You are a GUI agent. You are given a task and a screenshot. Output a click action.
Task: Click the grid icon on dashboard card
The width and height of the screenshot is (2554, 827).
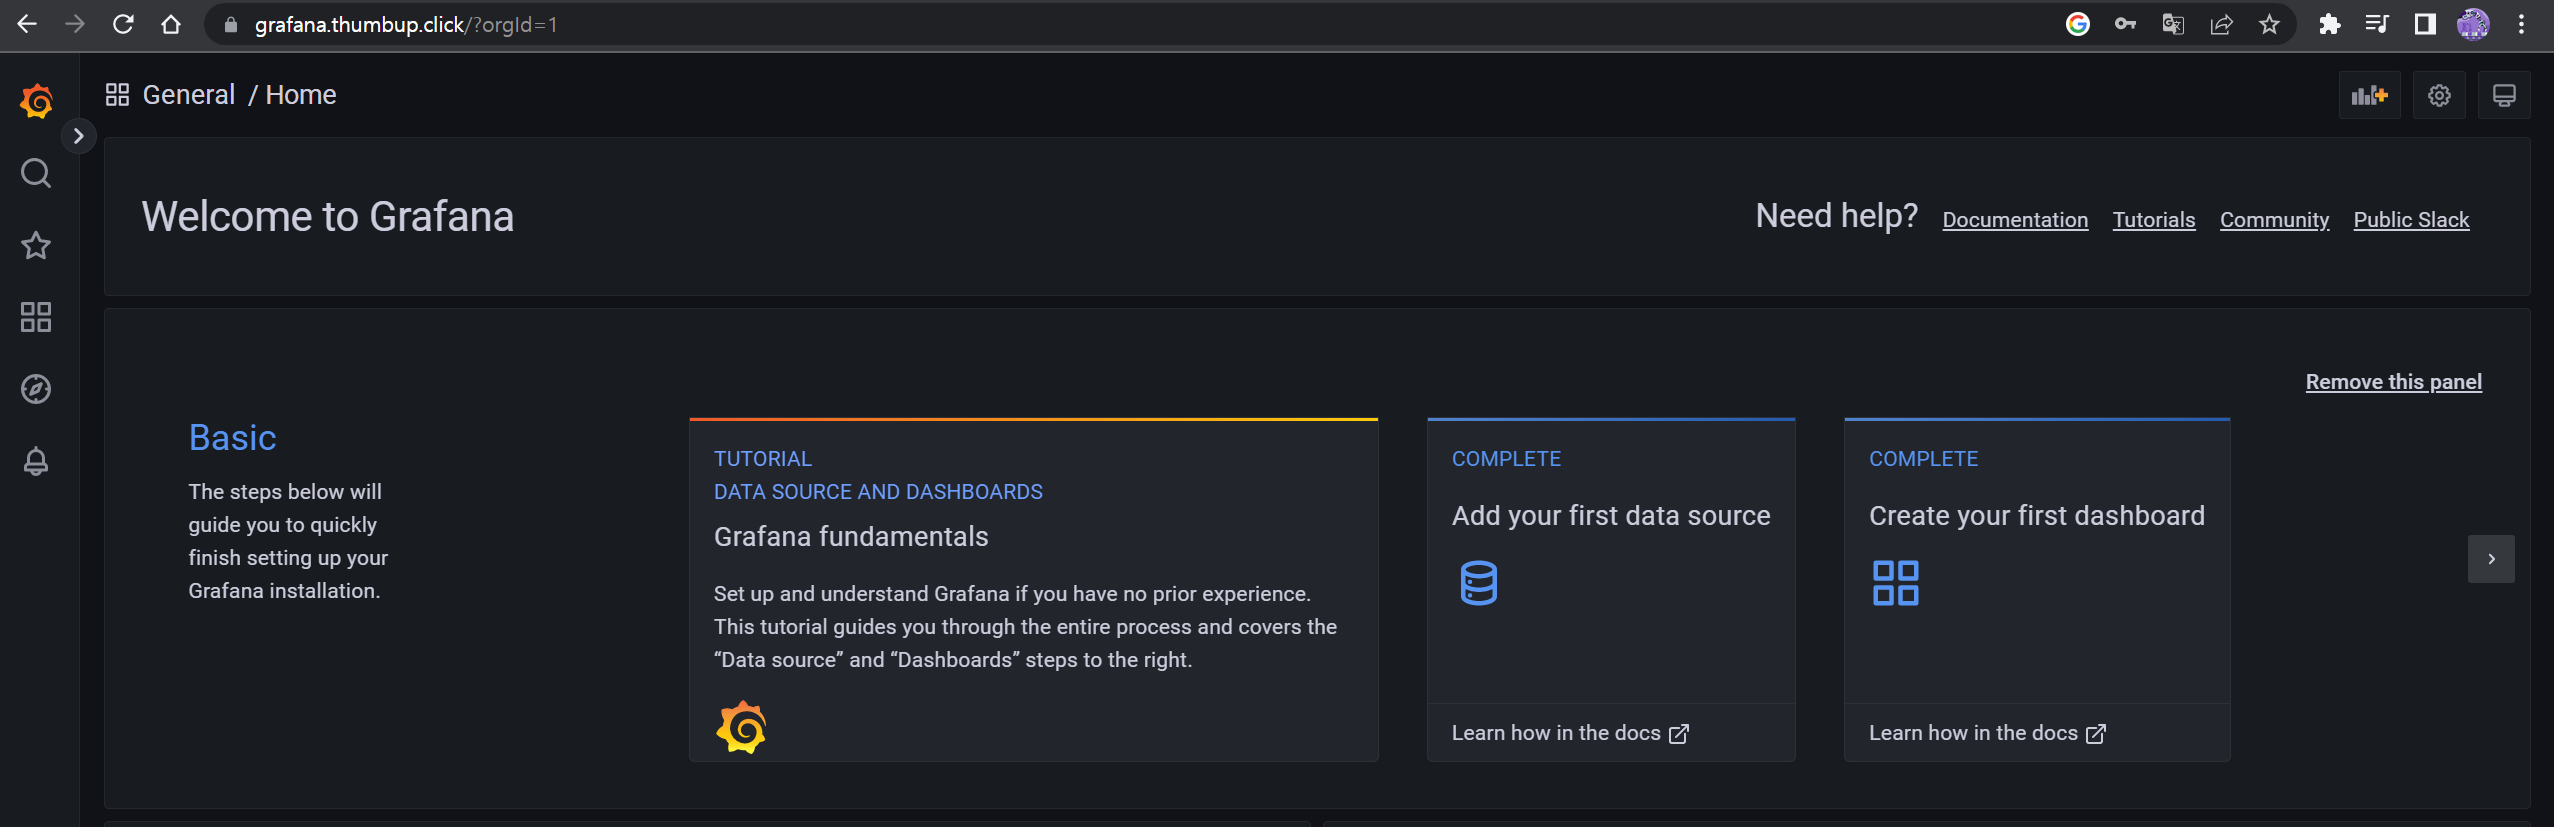click(x=1895, y=583)
